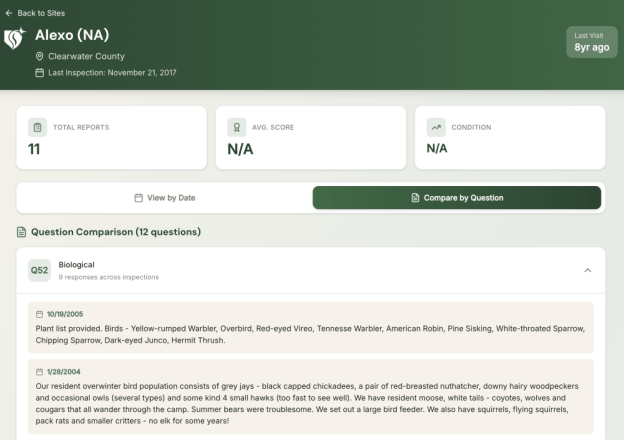Click the Total Reports clipboard icon
This screenshot has height=440, width=624.
(37, 127)
